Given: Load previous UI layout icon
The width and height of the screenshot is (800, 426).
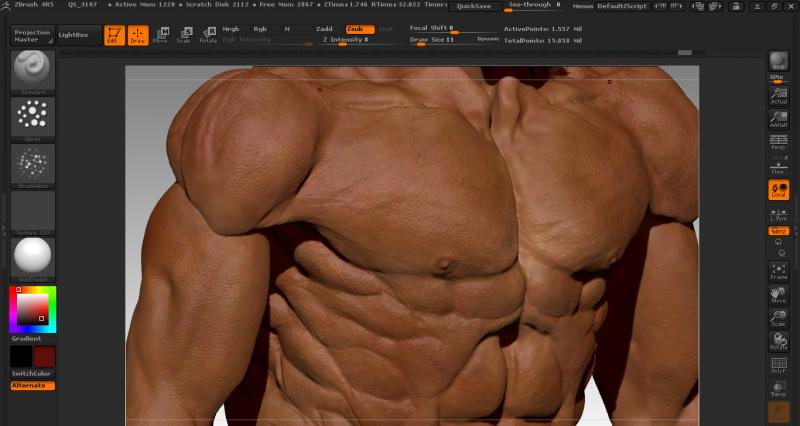Looking at the screenshot, I should [660, 6].
